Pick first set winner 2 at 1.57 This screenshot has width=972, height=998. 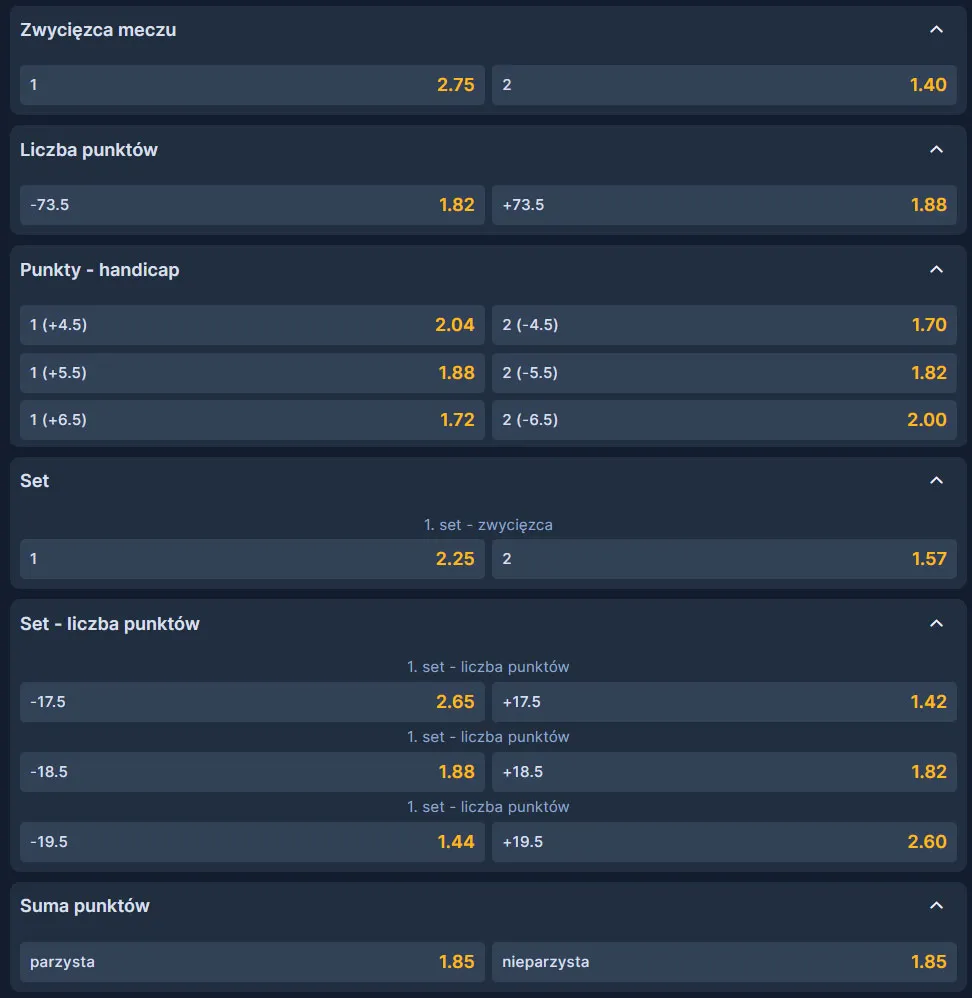[724, 559]
